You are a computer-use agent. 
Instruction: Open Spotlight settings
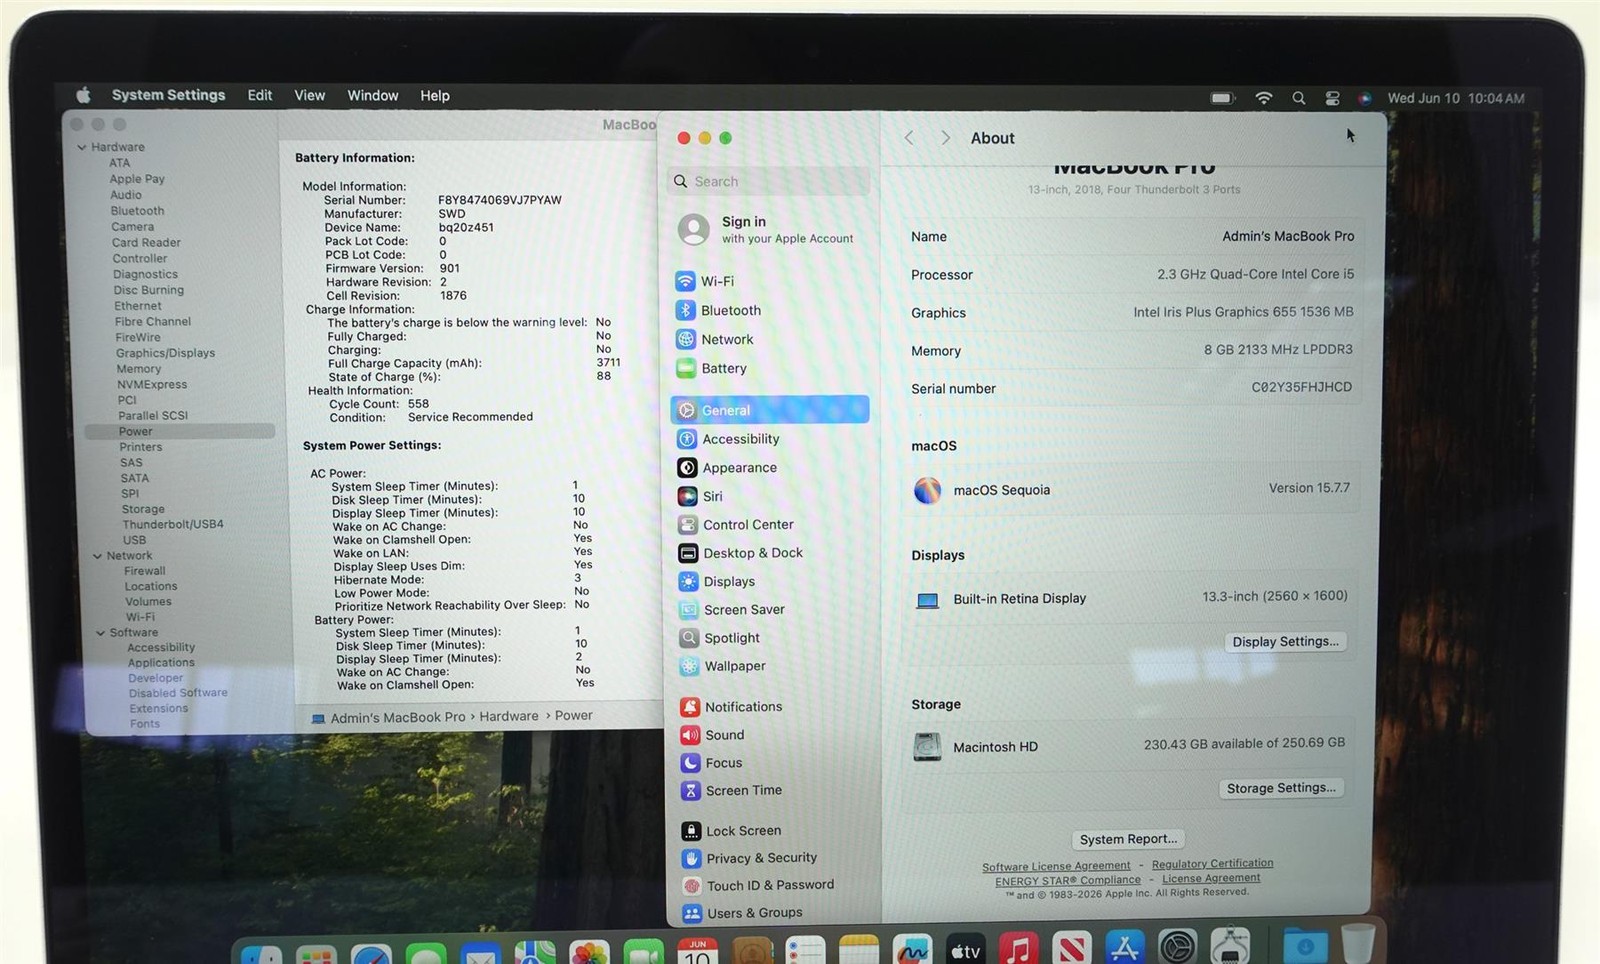(x=721, y=638)
